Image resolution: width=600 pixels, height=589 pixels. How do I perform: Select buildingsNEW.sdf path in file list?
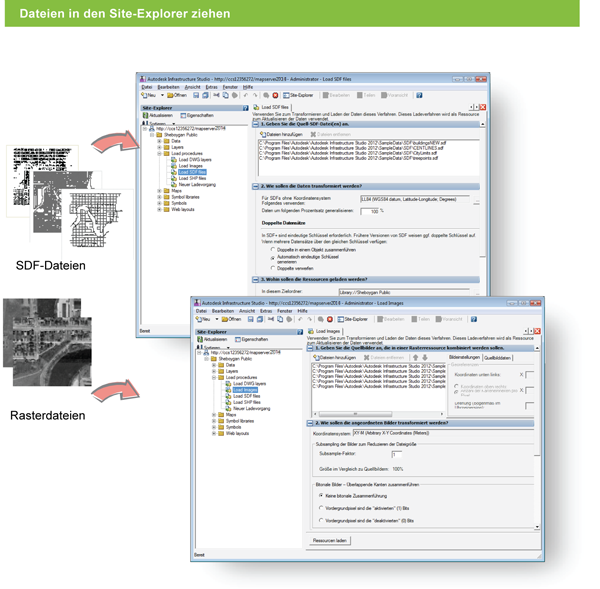tap(352, 143)
